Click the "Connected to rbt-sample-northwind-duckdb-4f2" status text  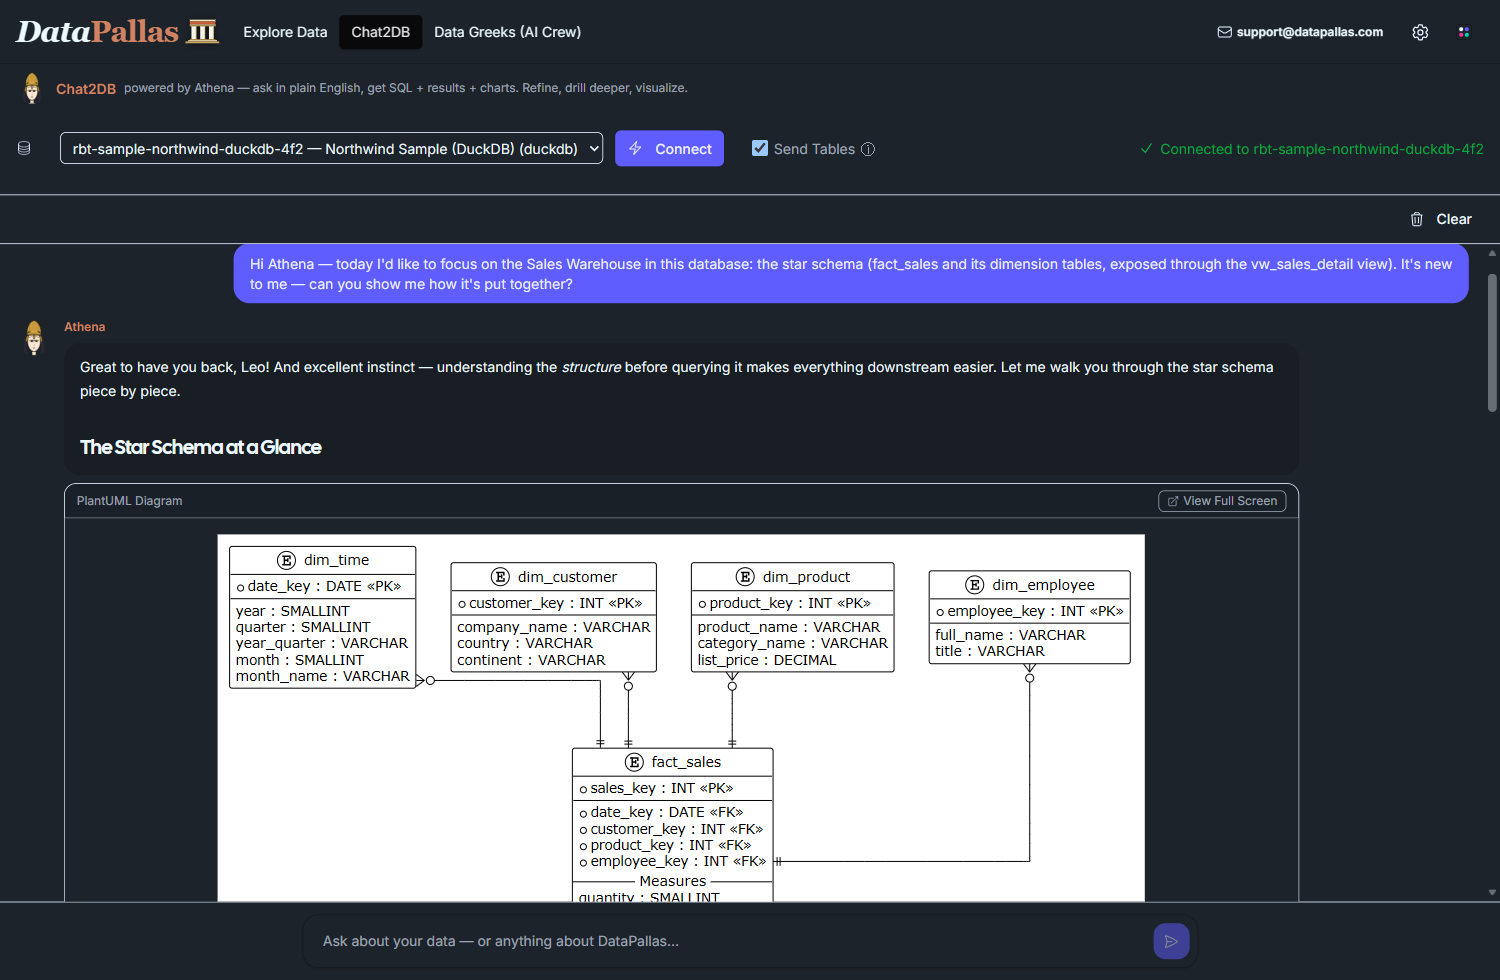point(1321,149)
